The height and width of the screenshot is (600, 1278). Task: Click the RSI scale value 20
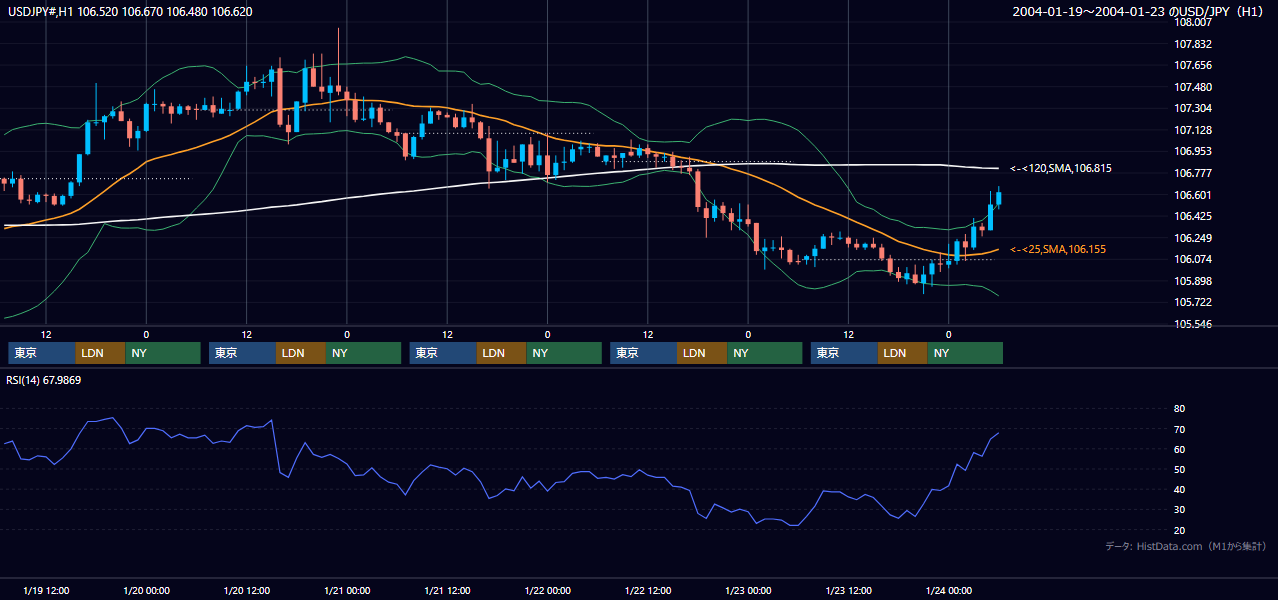(1179, 530)
